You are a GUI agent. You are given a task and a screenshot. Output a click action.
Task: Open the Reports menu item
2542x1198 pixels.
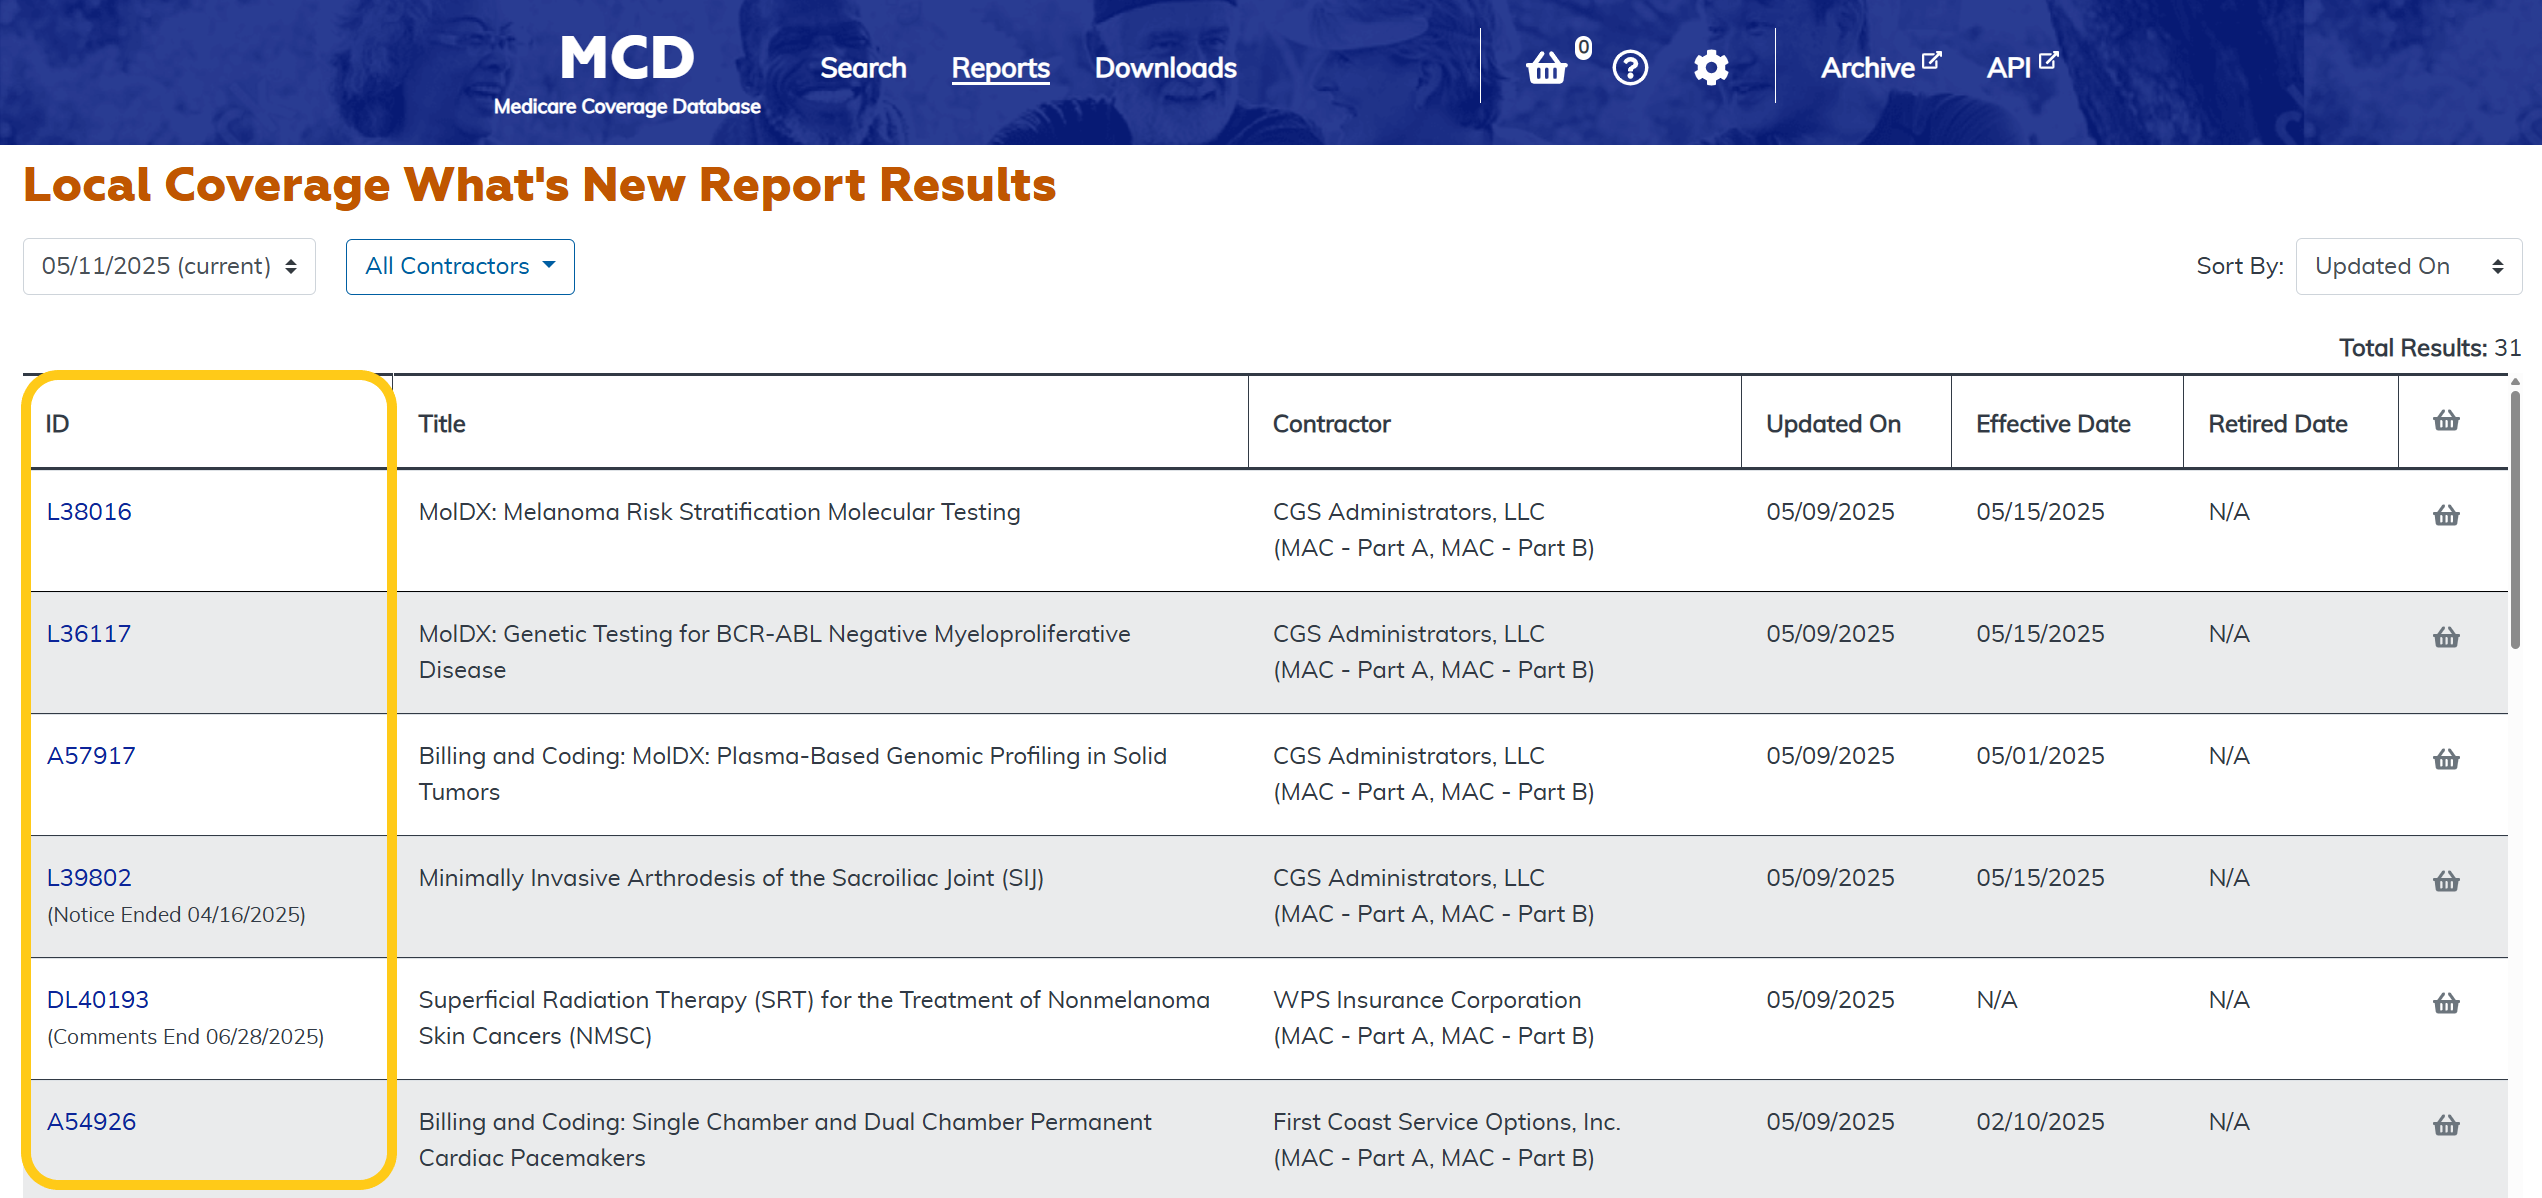(1000, 68)
